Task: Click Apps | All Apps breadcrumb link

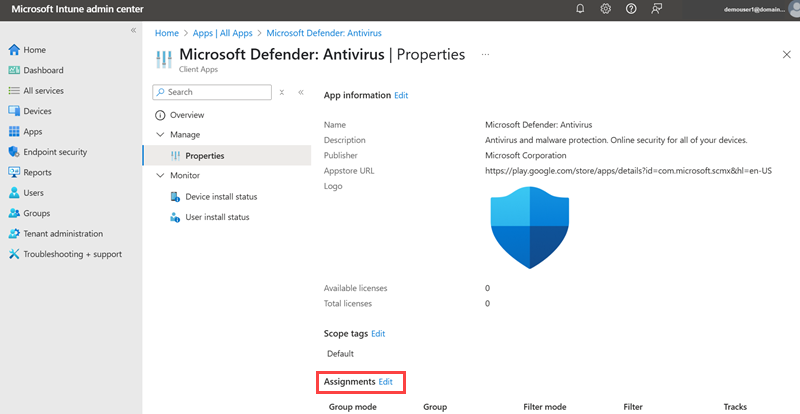Action: 222,33
